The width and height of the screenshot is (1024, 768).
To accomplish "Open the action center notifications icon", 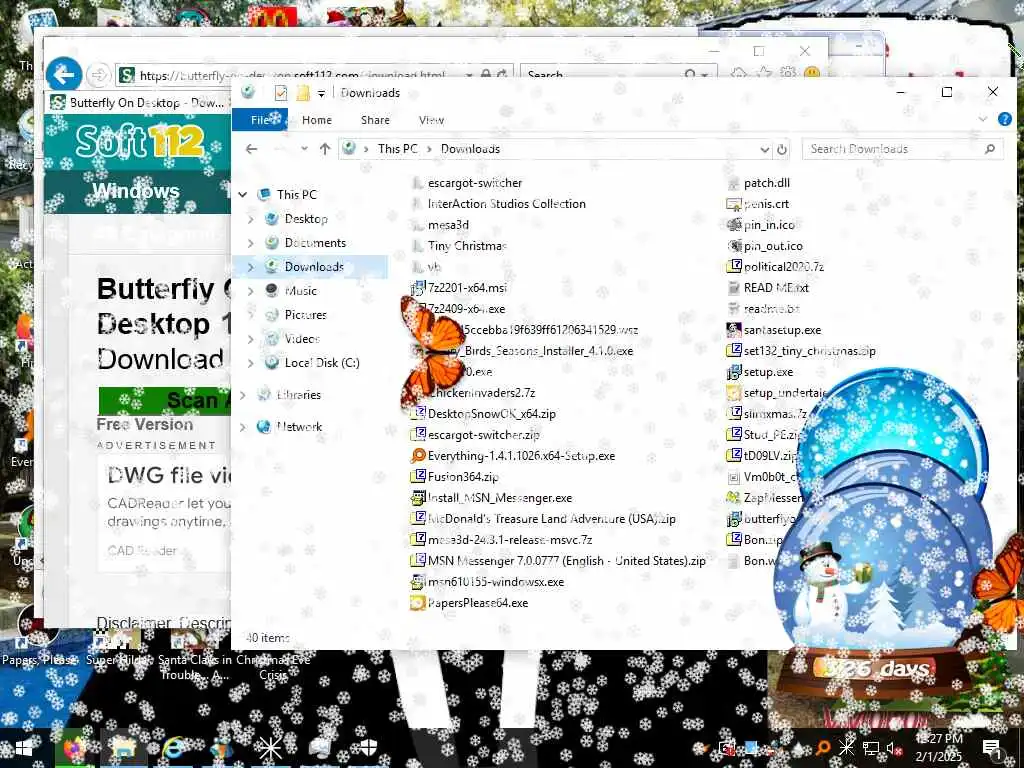I will (x=992, y=749).
